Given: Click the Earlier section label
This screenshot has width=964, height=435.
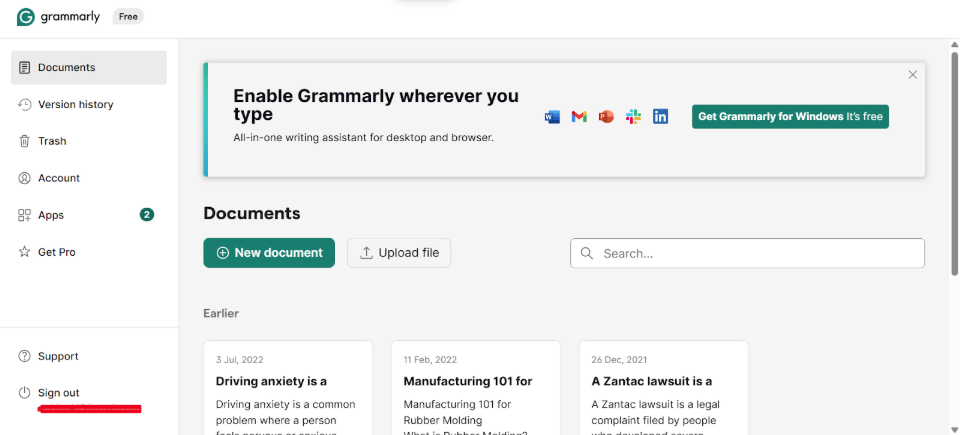Looking at the screenshot, I should pos(221,313).
